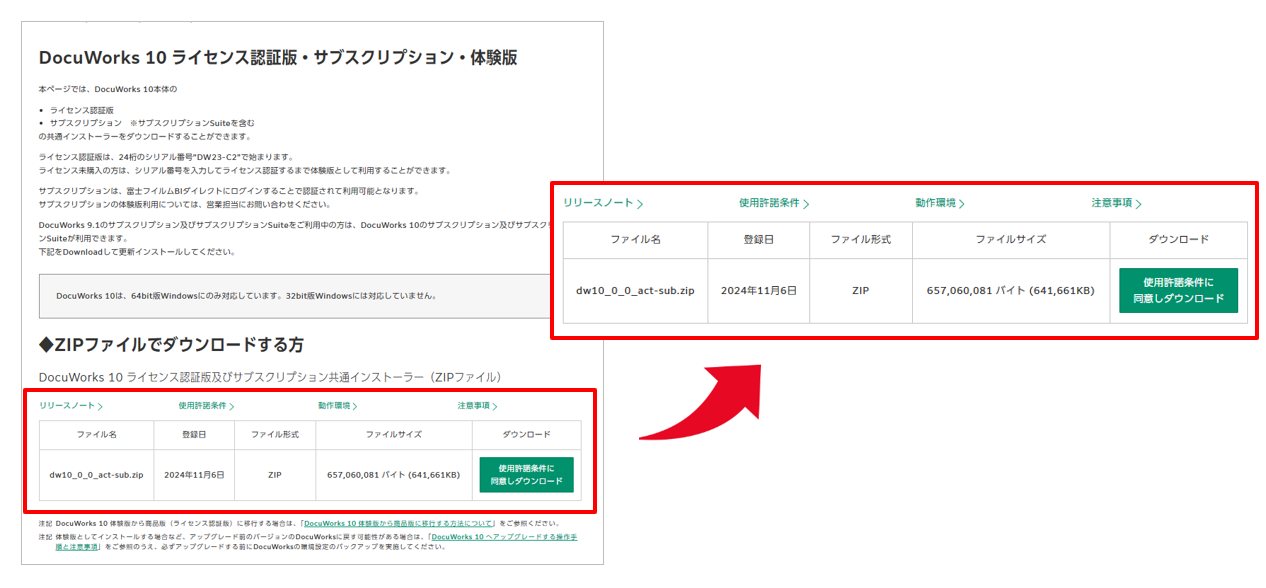Image resolution: width=1266 pixels, height=588 pixels.
Task: Click the ライセンス認証版 bullet item
Action: [82, 109]
